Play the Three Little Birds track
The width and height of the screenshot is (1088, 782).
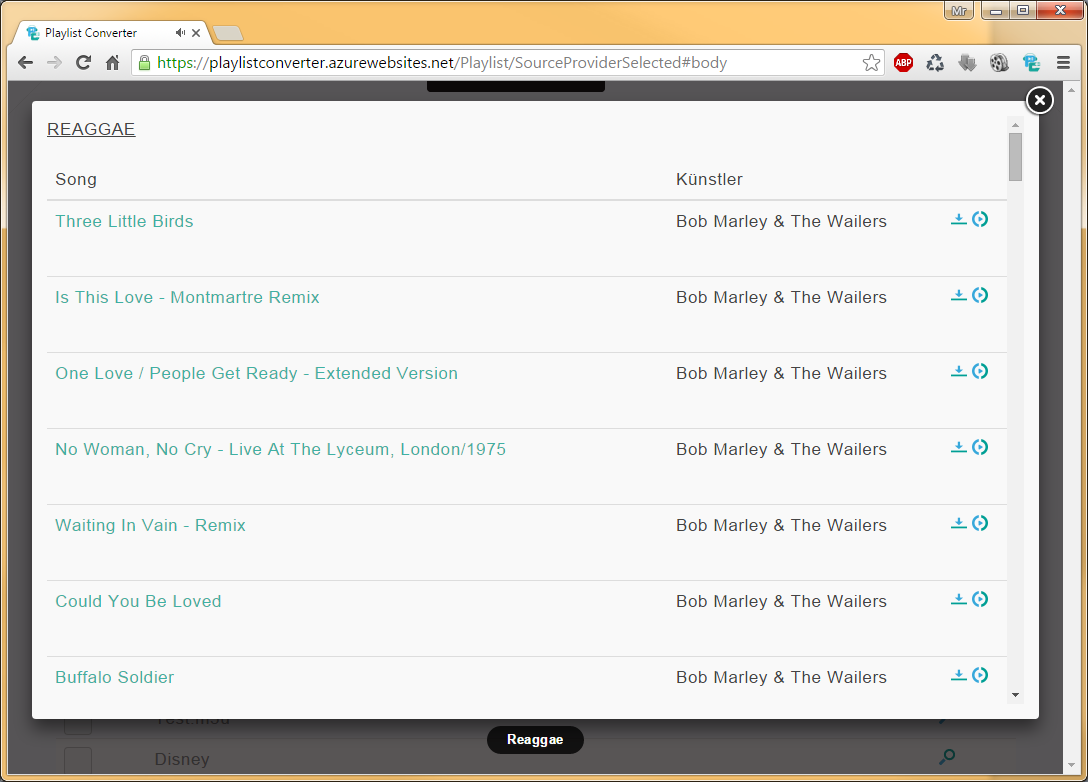[980, 219]
